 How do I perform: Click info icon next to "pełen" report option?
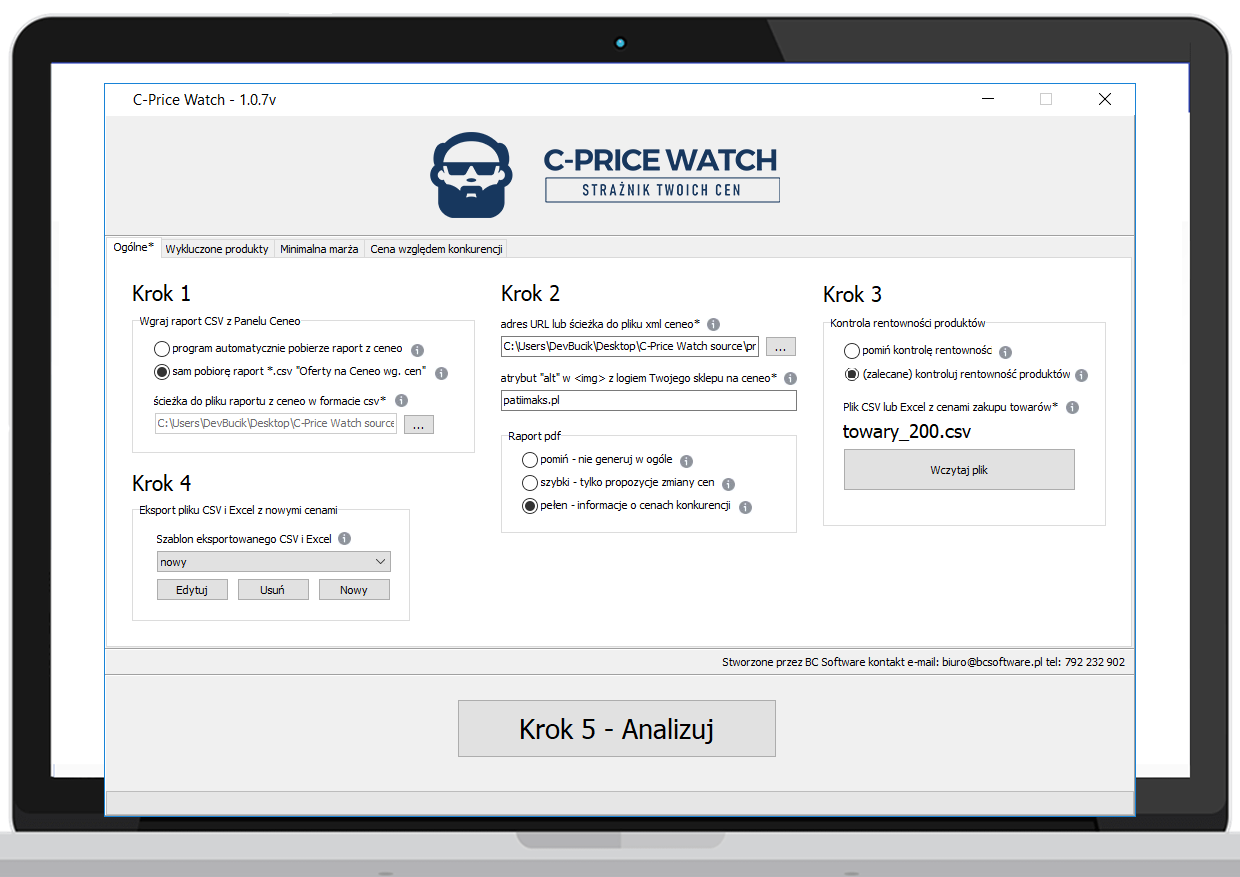coord(745,507)
